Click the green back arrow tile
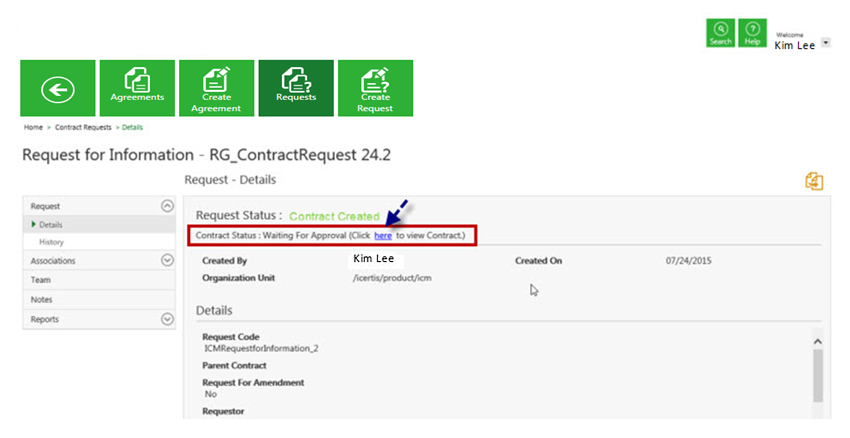 coord(58,89)
